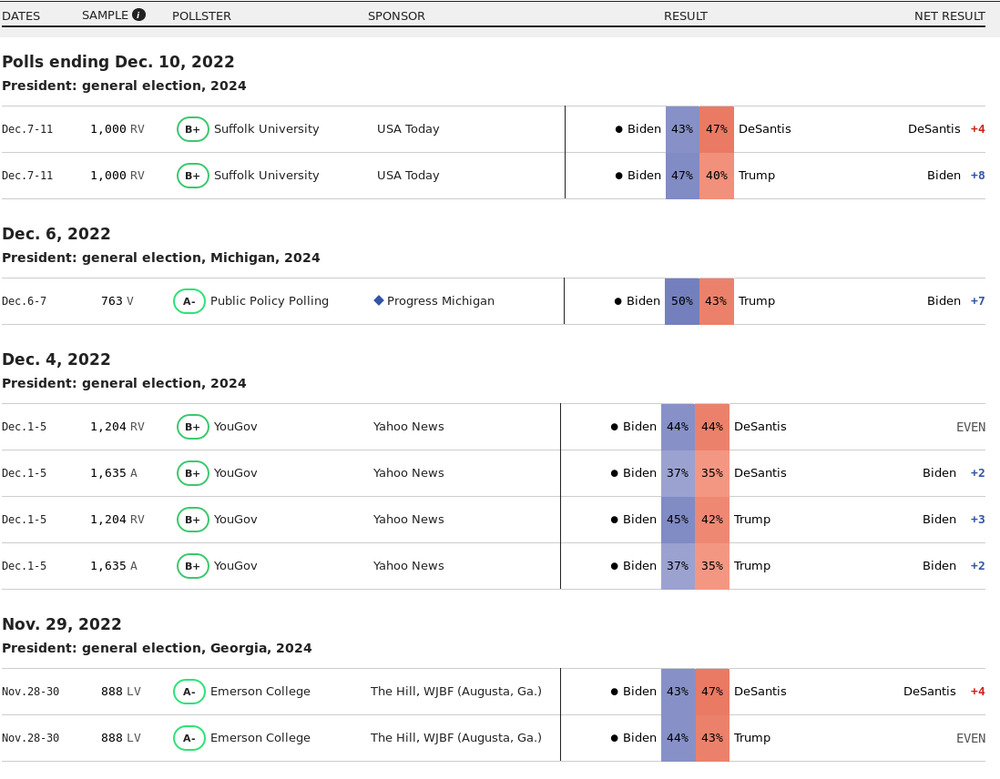Screen dimensions: 1000x779
Task: Click the info icon next to SAMPLE
Action: pos(139,15)
